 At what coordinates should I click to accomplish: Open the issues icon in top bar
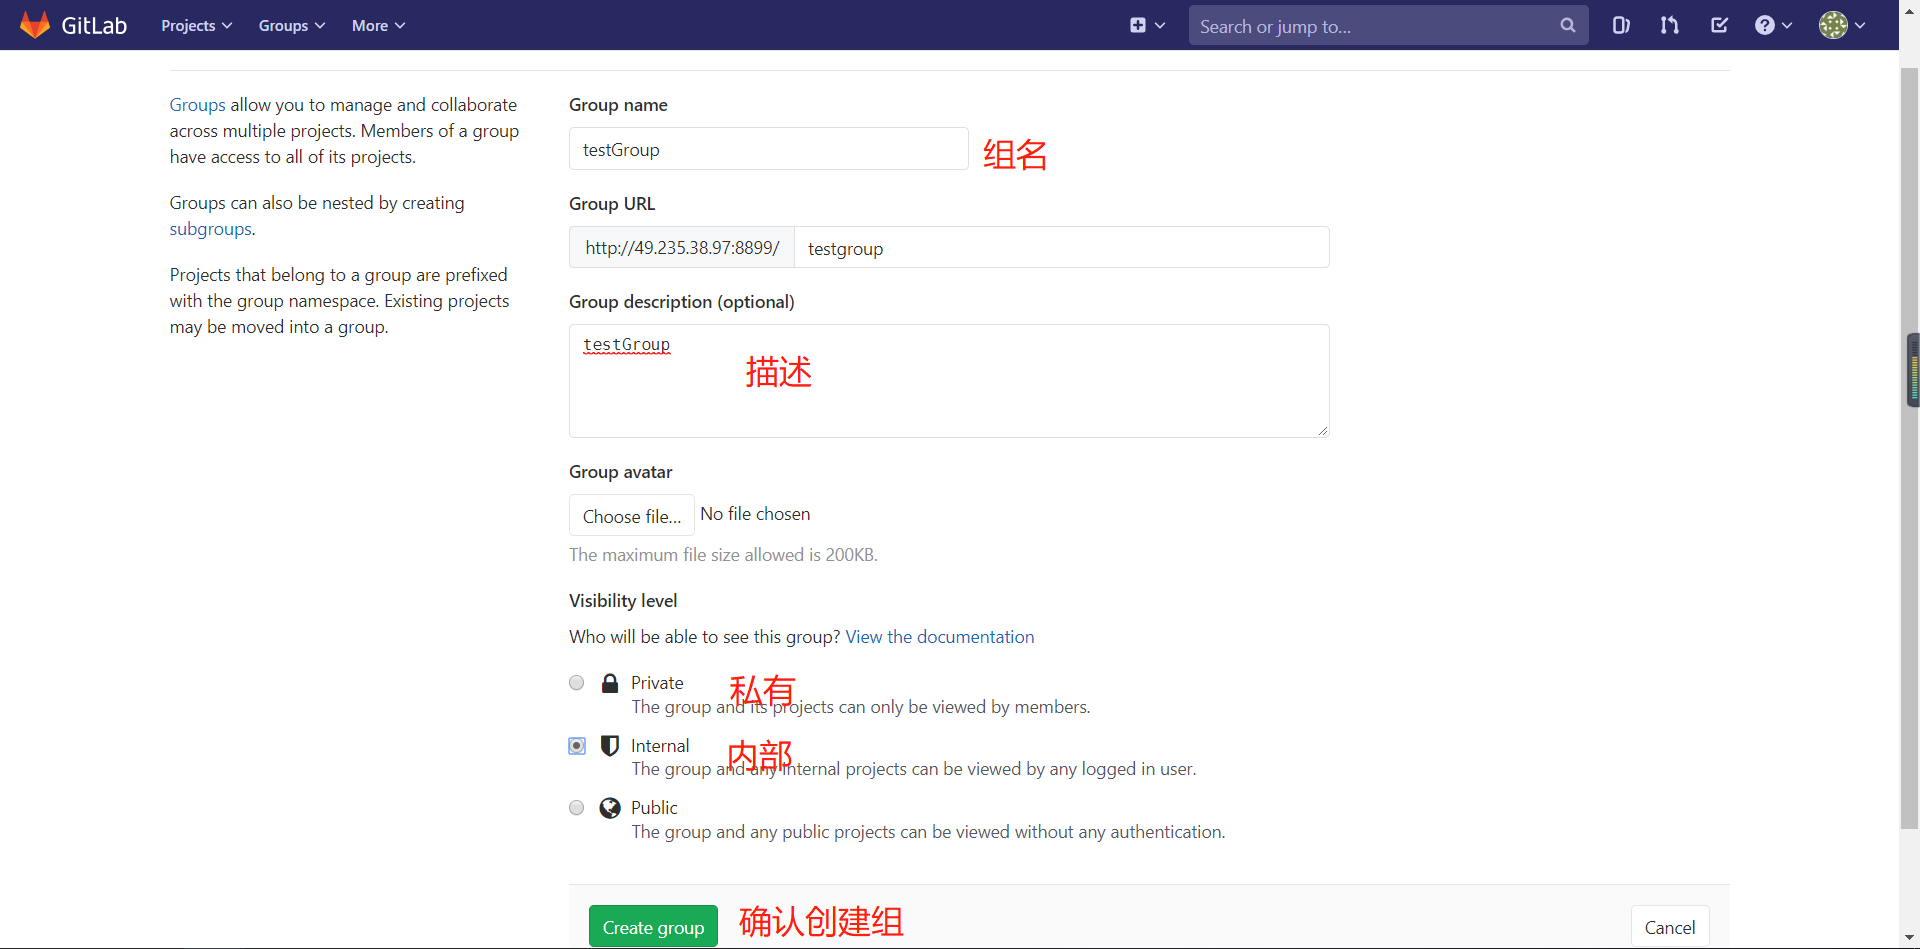pyautogui.click(x=1620, y=25)
